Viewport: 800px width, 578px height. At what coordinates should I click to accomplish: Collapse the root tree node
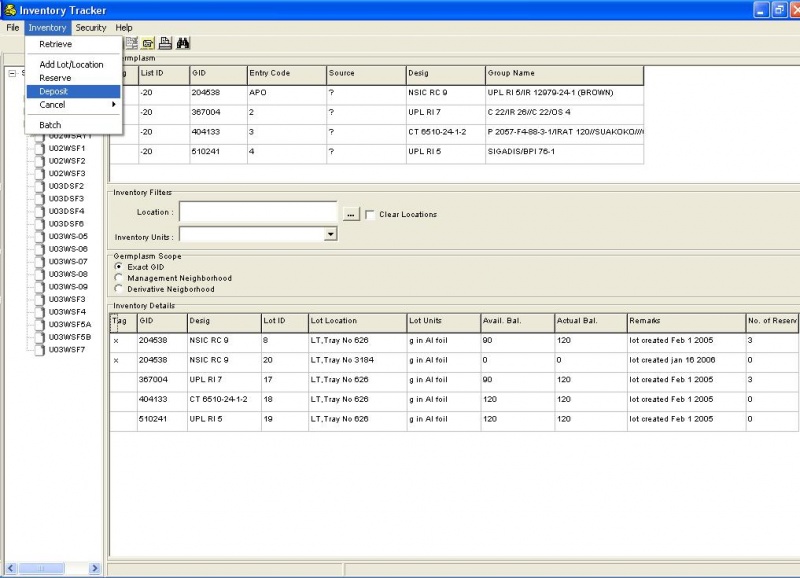point(12,73)
